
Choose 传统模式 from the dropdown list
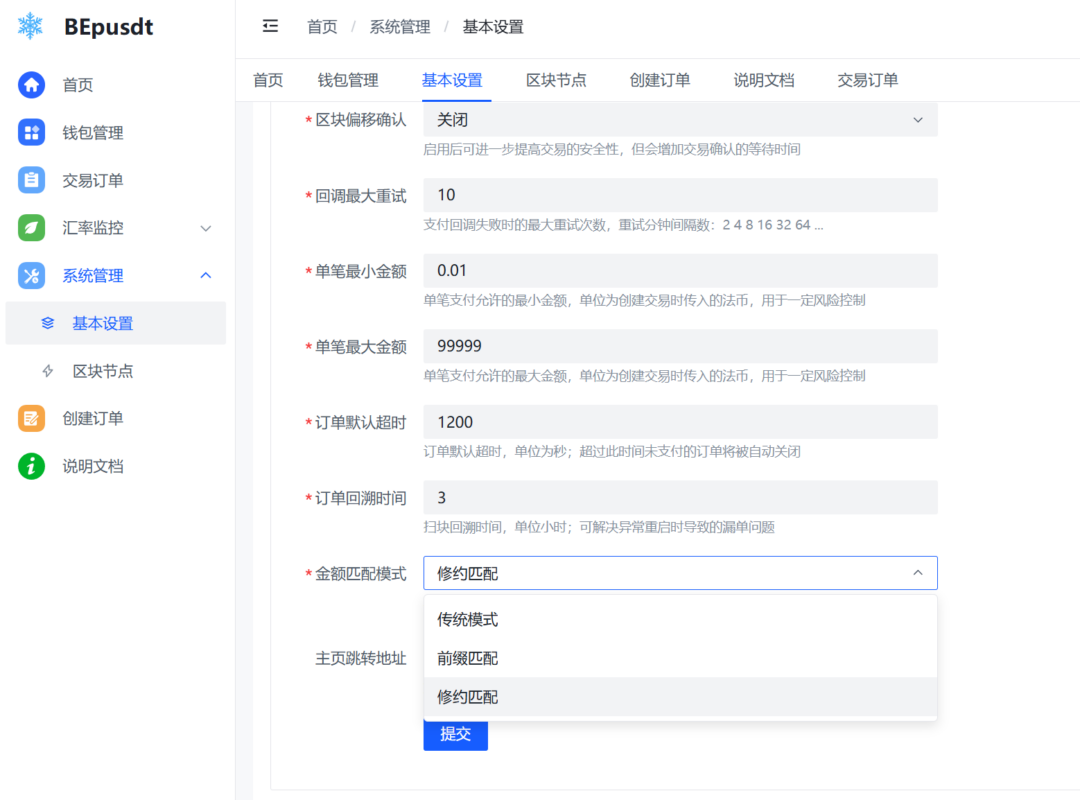[x=680, y=619]
